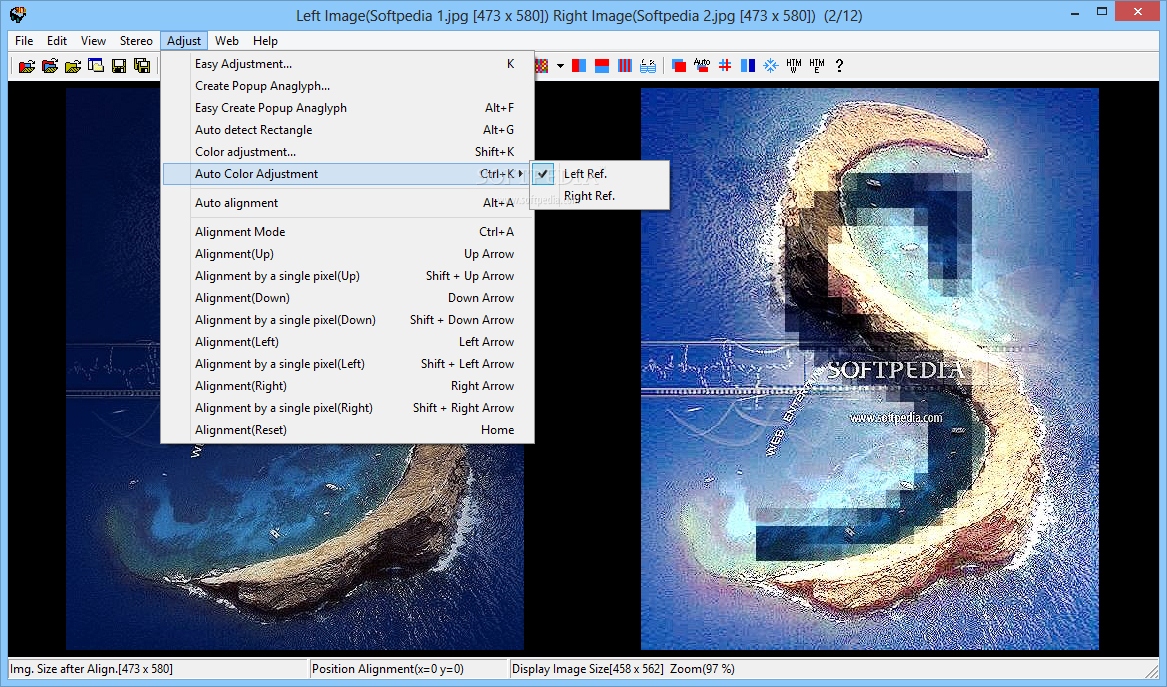This screenshot has height=687, width=1167.
Task: Open the Edit menu
Action: [x=57, y=41]
